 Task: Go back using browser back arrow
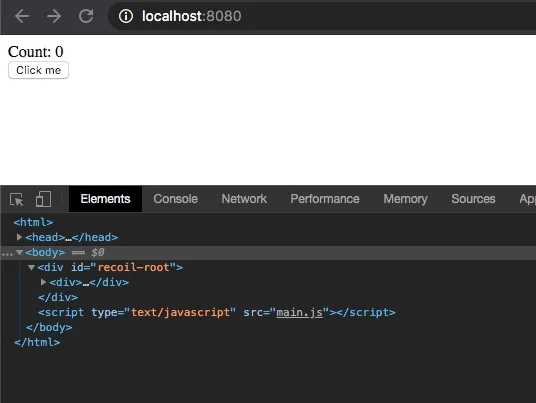pos(22,16)
